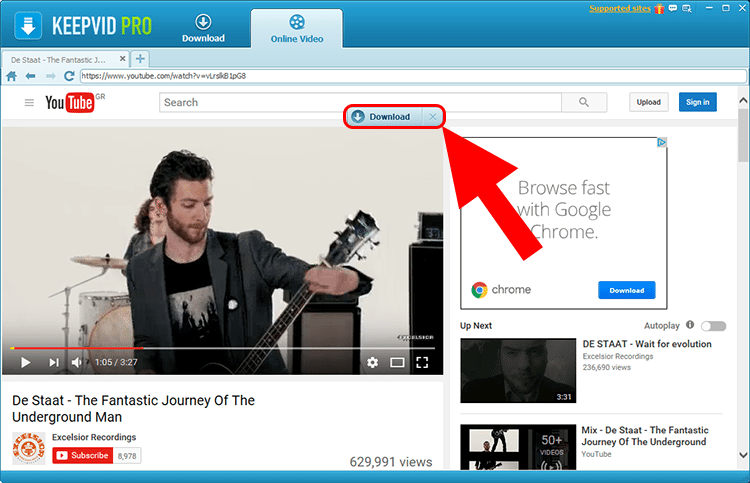Click the 8,978 subscriber count

(x=127, y=456)
